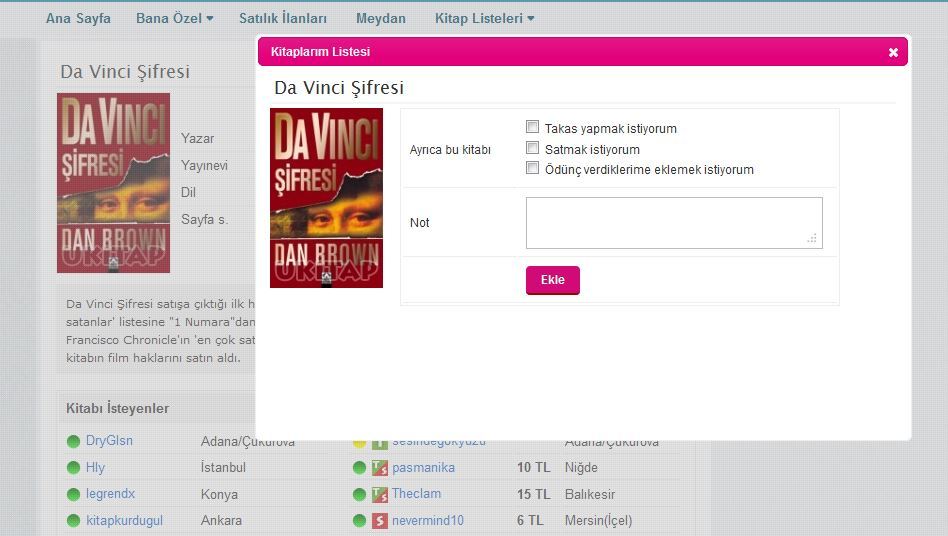Screen dimensions: 948x536
Task: Click the green status dot beside kitapkurdugul
Action: (x=73, y=521)
